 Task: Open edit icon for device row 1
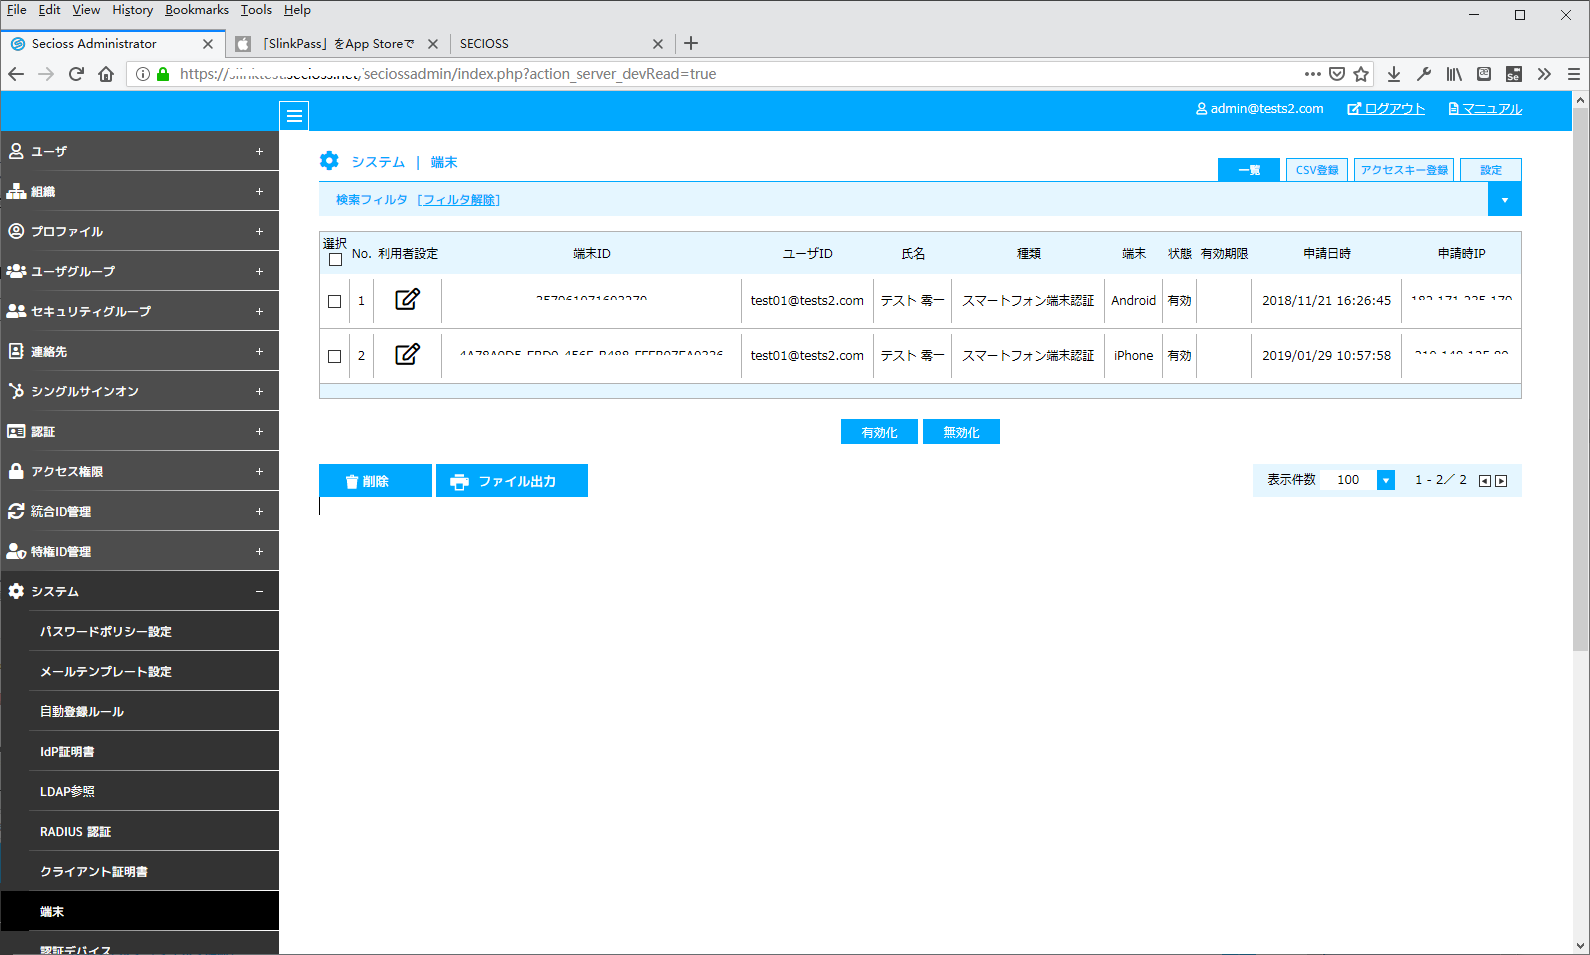pos(407,300)
